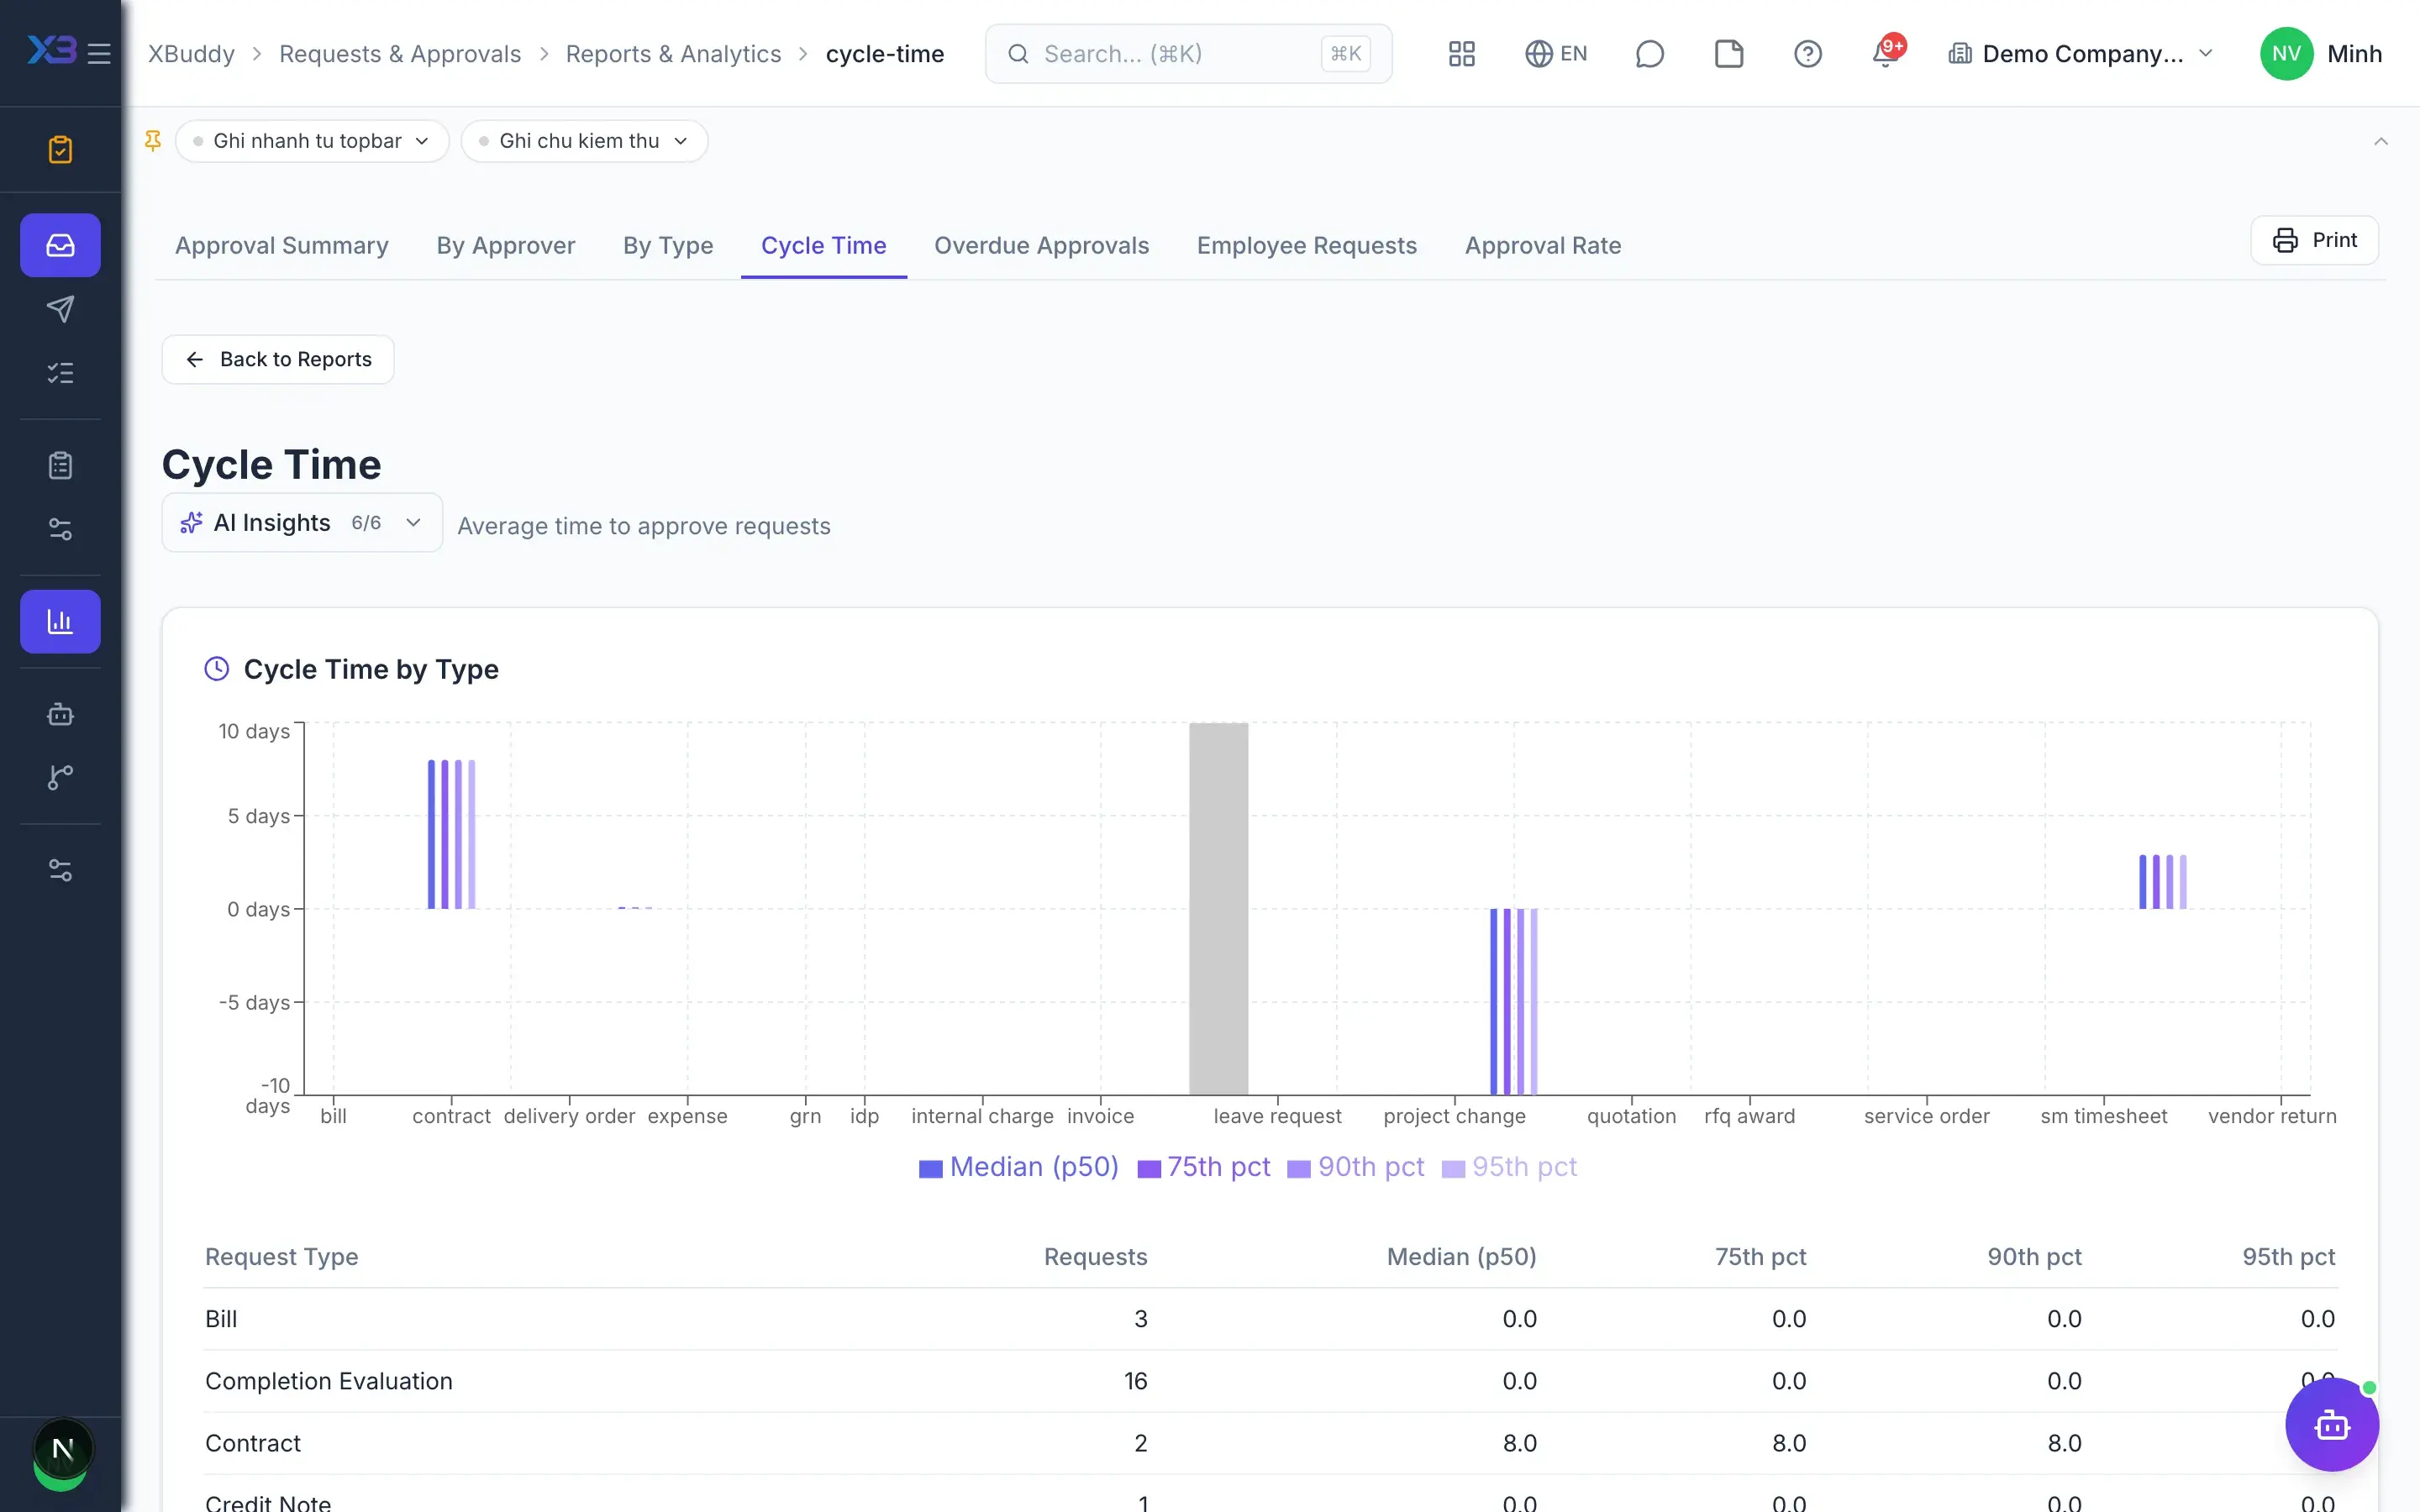This screenshot has height=1512, width=2420.
Task: Open the apps grid icon in topbar
Action: coord(1462,53)
